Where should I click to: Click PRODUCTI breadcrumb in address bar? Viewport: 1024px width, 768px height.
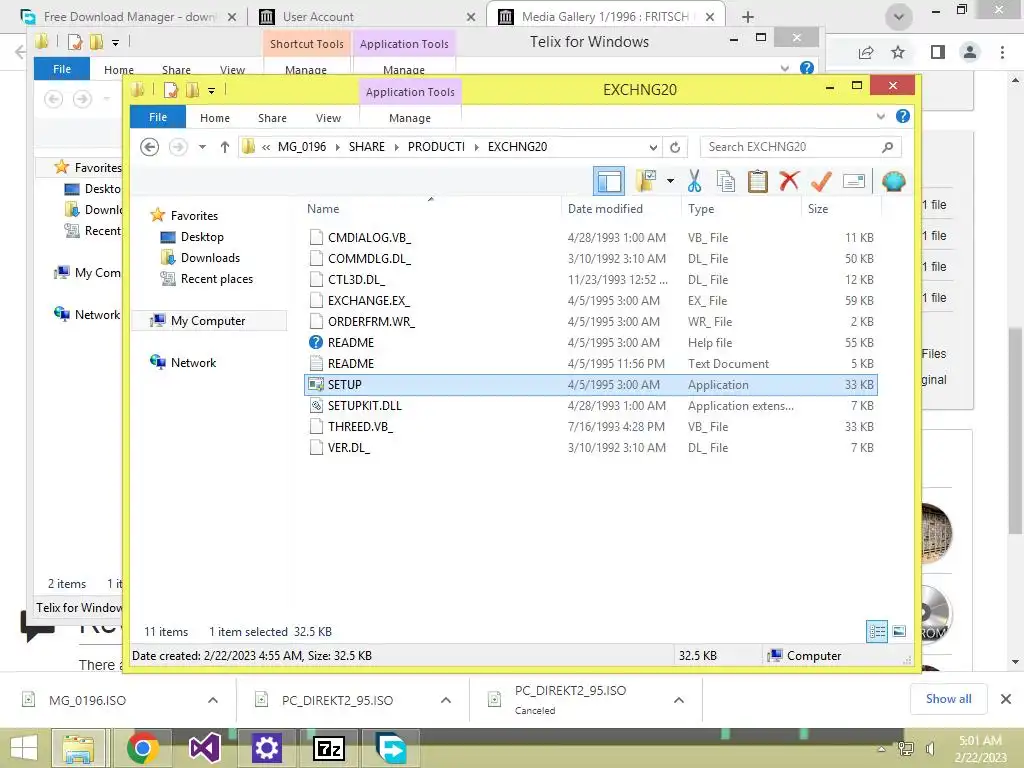point(436,147)
